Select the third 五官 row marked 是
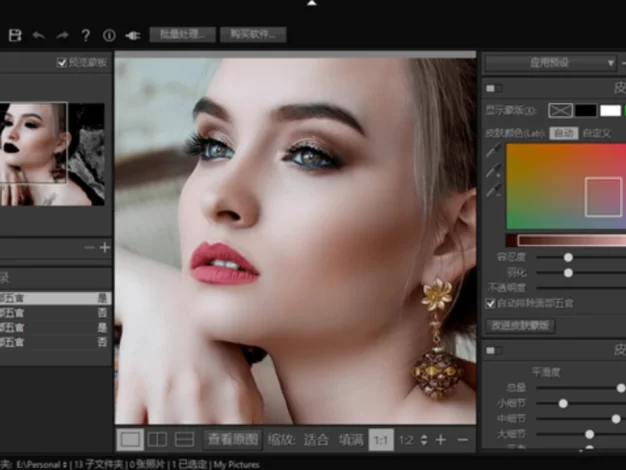The width and height of the screenshot is (626, 470). tap(55, 327)
